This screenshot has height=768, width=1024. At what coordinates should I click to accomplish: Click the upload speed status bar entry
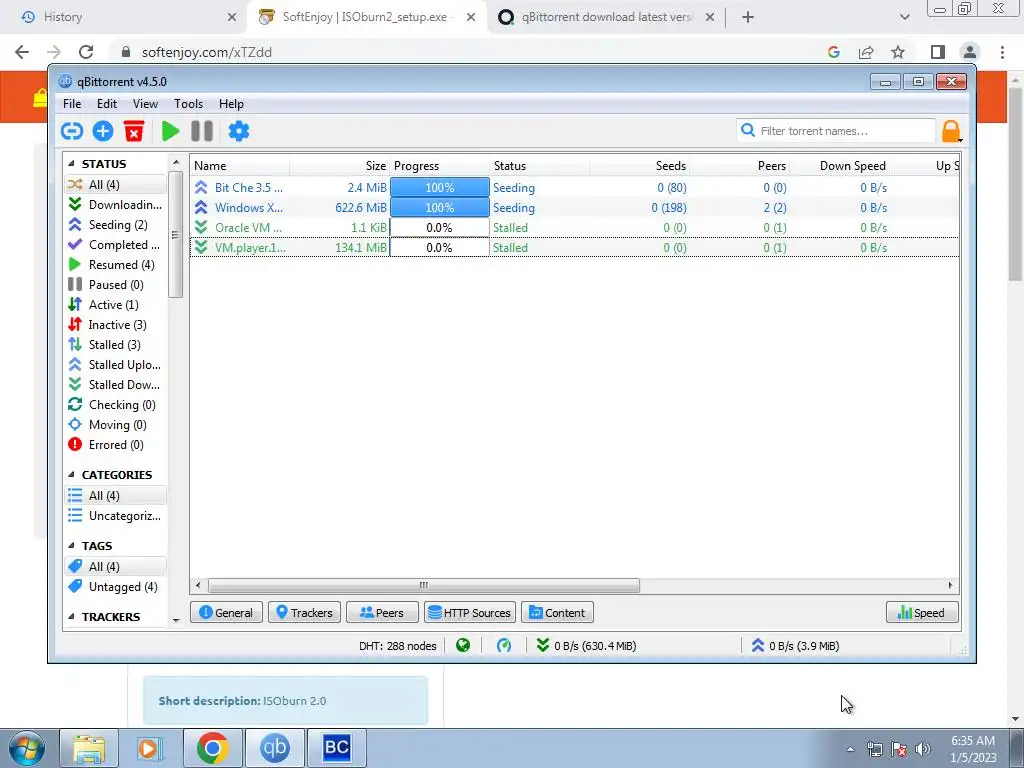point(795,646)
